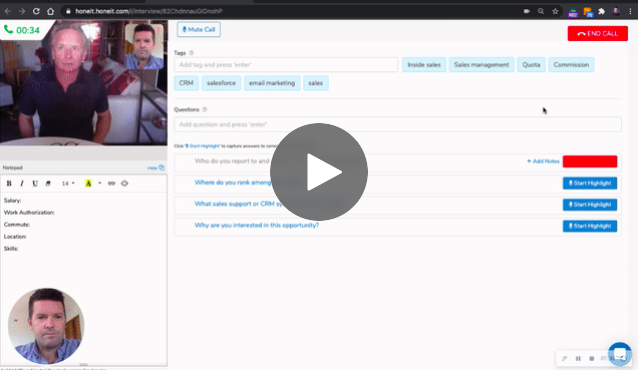Click 'Who do you report to and' question
Image resolution: width=638 pixels, height=370 pixels.
coord(232,161)
